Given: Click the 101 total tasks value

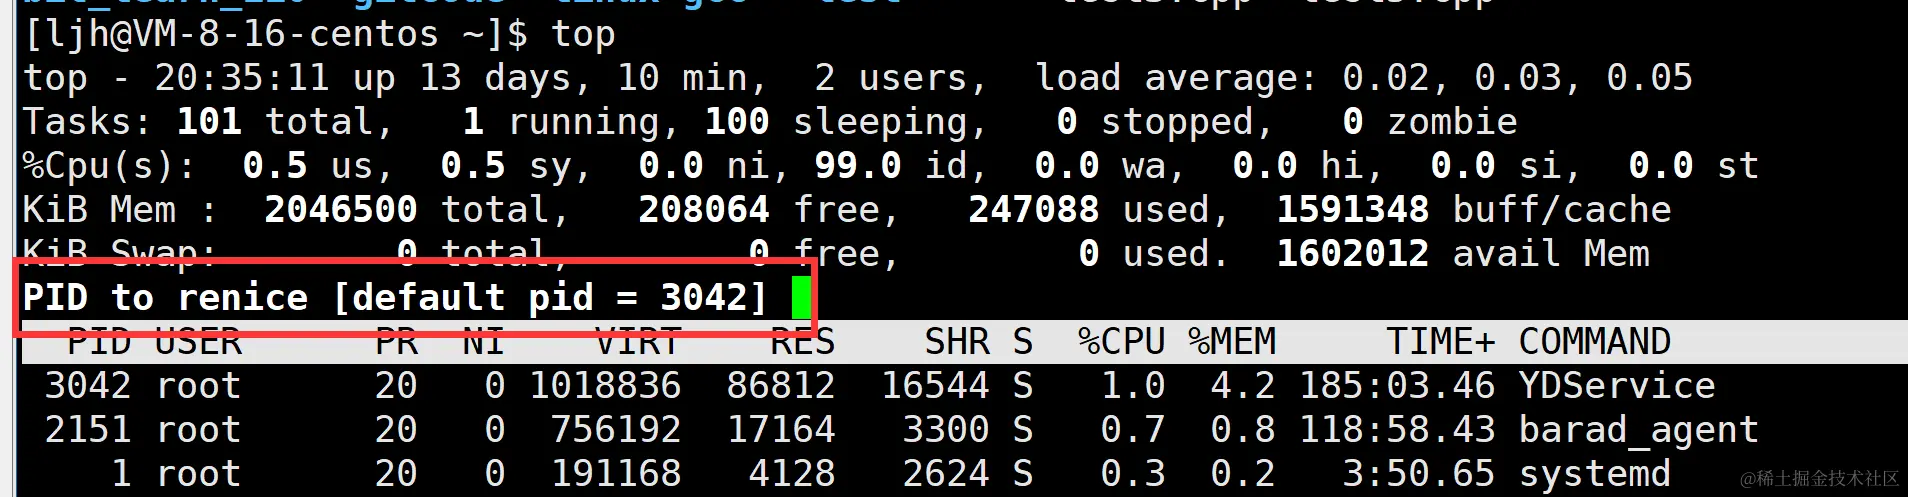Looking at the screenshot, I should [209, 122].
